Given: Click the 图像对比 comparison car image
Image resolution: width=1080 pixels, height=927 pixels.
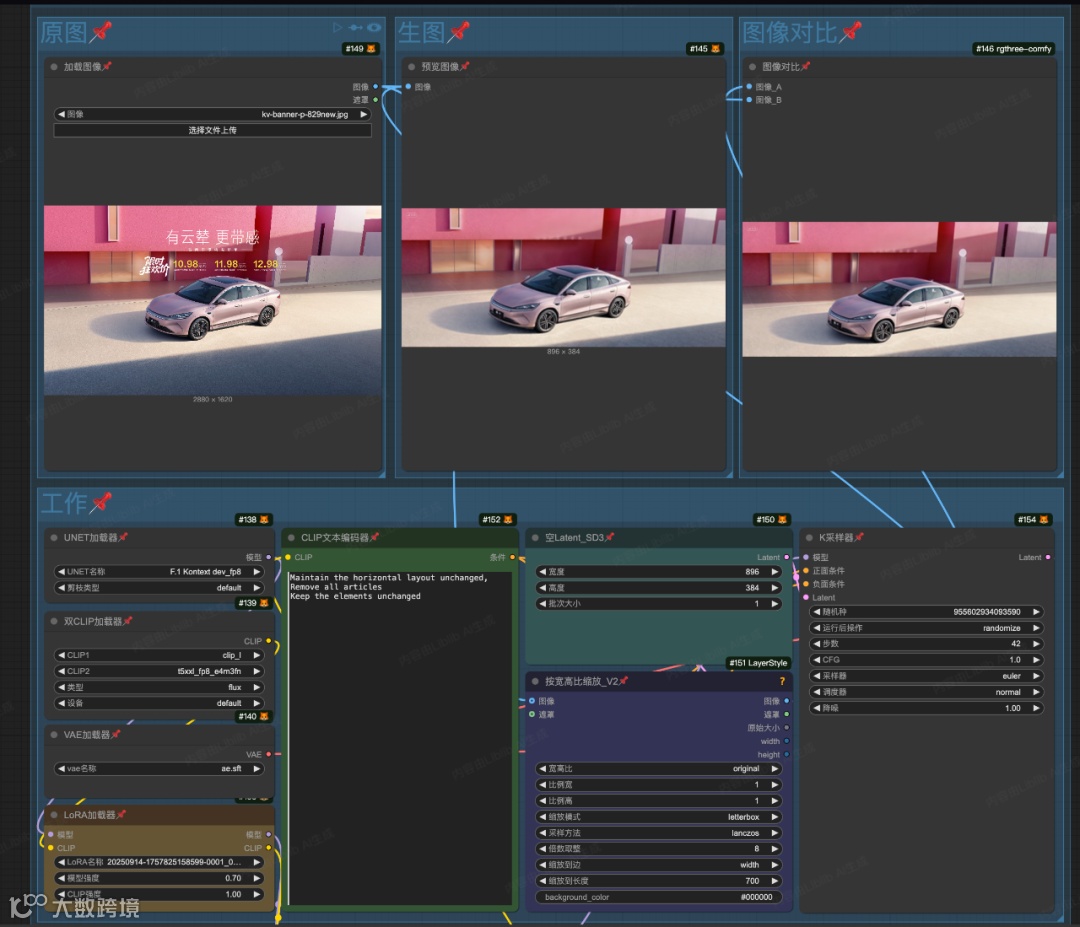Looking at the screenshot, I should [x=899, y=289].
